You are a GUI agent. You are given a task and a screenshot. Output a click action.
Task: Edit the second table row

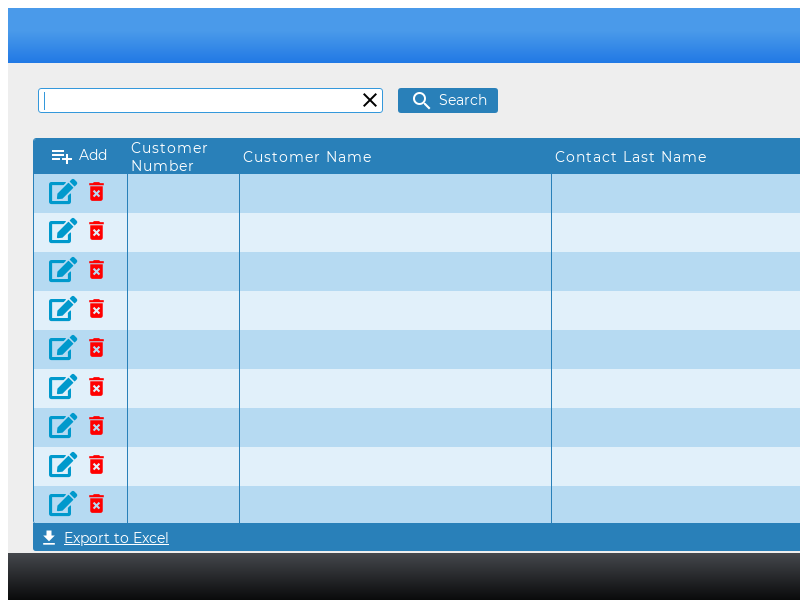pos(63,231)
